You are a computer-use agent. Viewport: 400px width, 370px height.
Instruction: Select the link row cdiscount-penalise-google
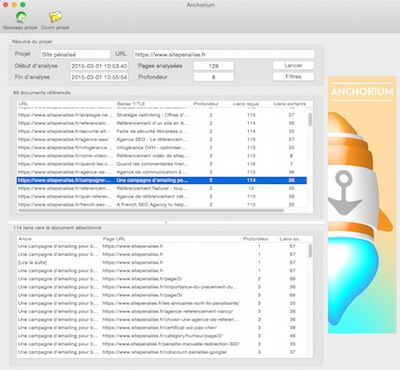[x=162, y=352]
